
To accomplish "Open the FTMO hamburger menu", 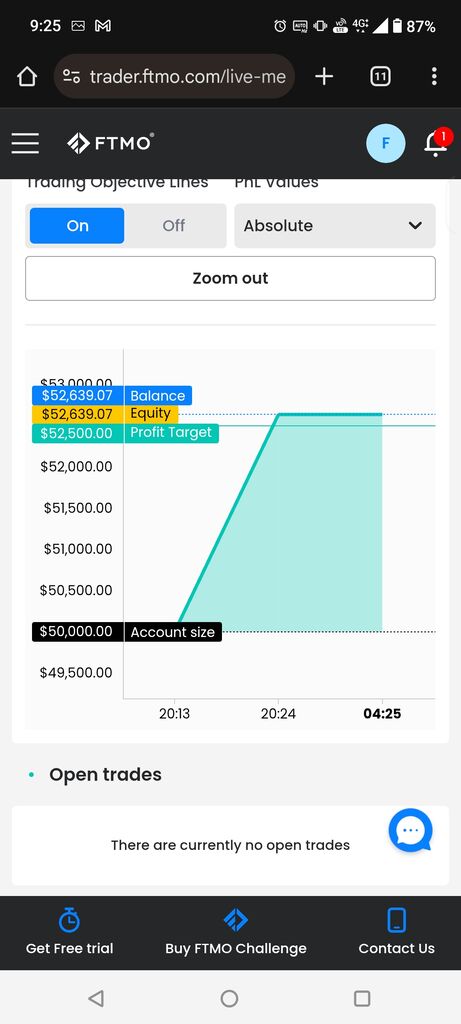I will 25,143.
